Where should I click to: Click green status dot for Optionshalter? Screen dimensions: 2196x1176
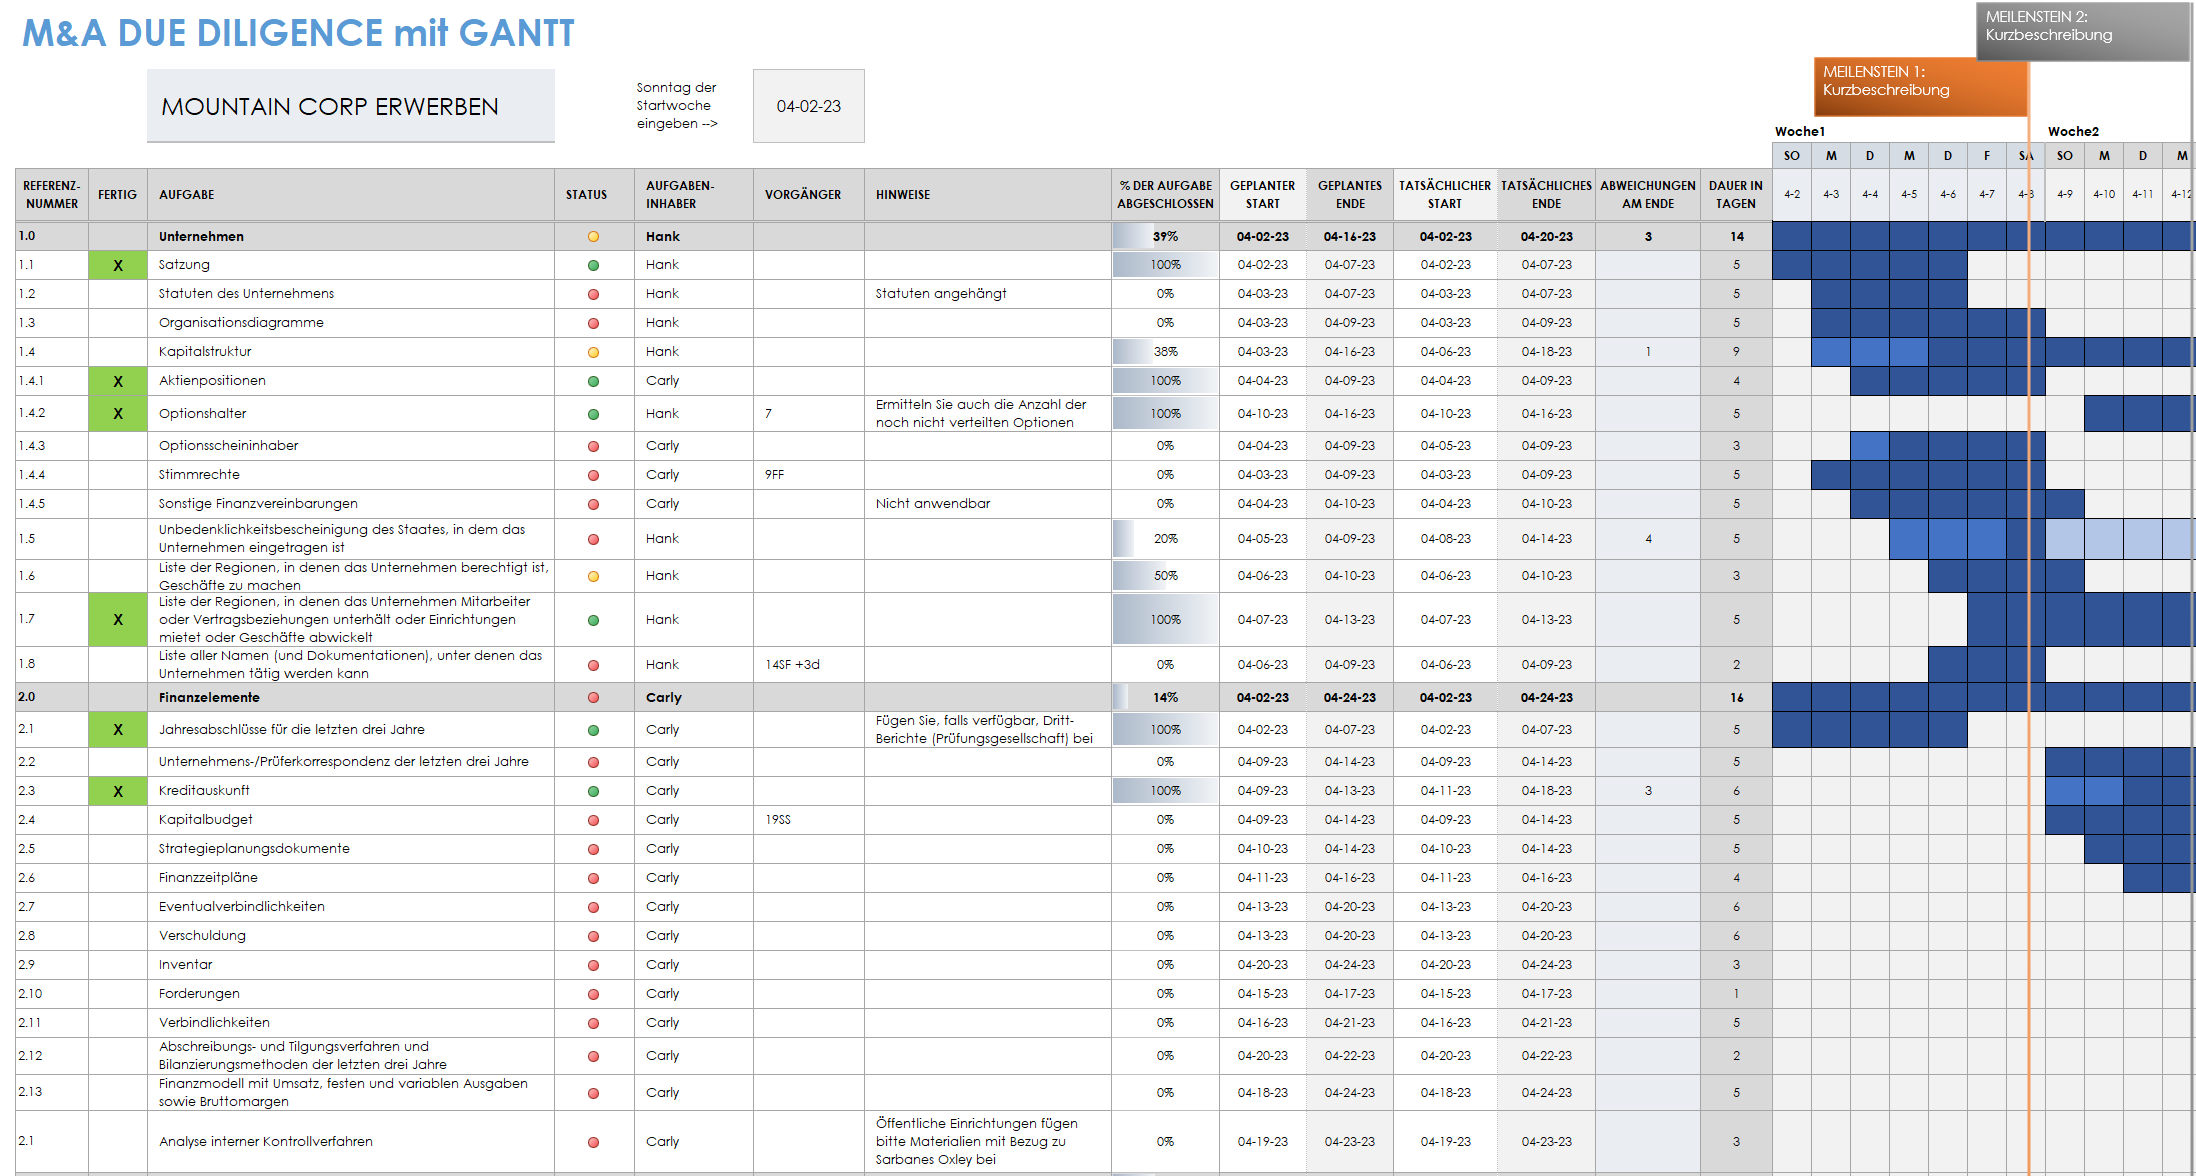[593, 415]
